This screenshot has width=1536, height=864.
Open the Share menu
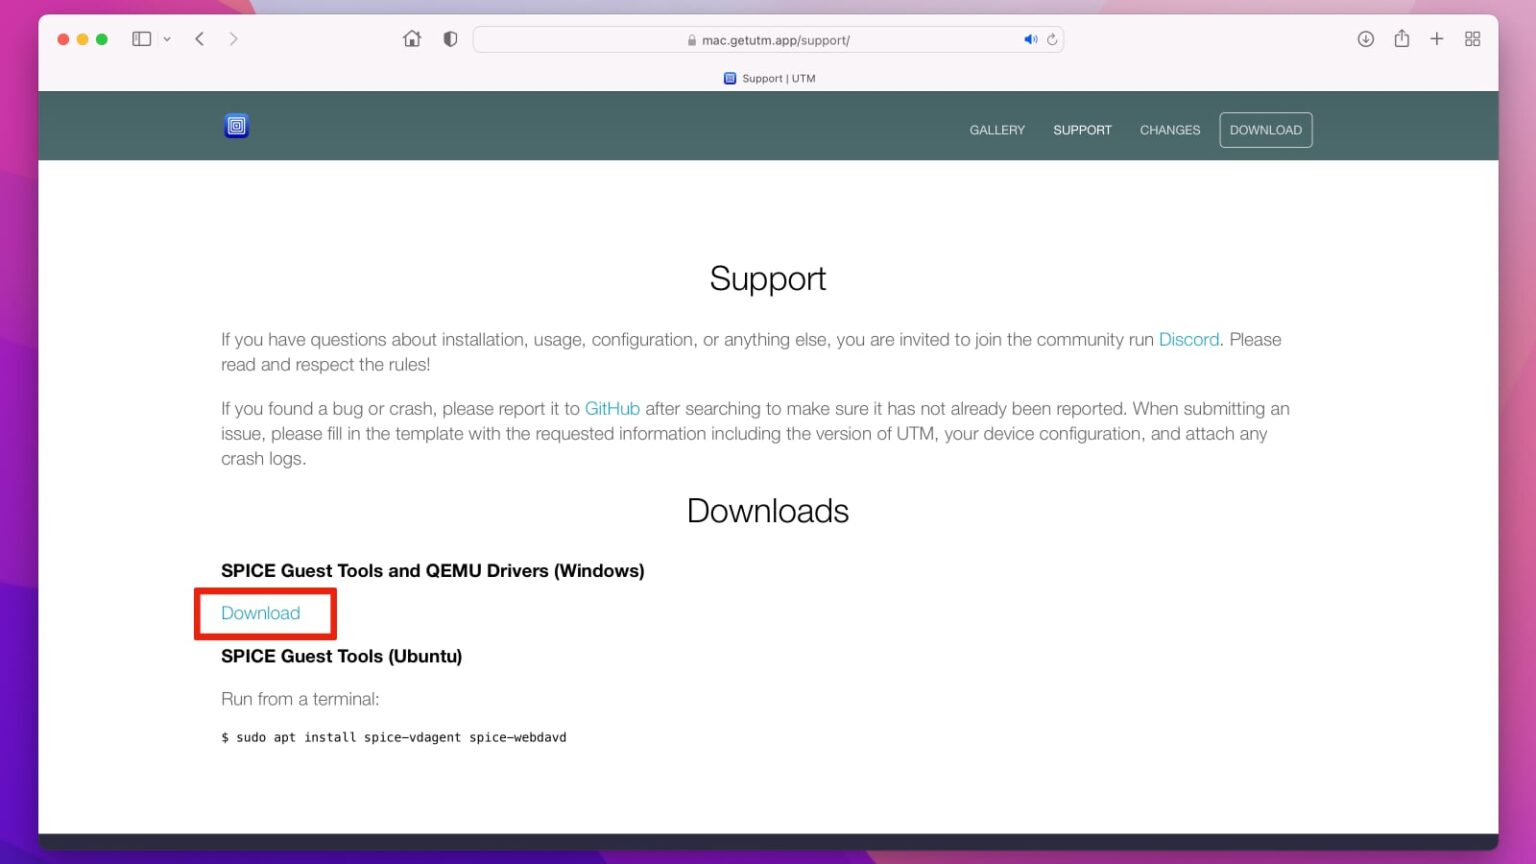coord(1402,39)
